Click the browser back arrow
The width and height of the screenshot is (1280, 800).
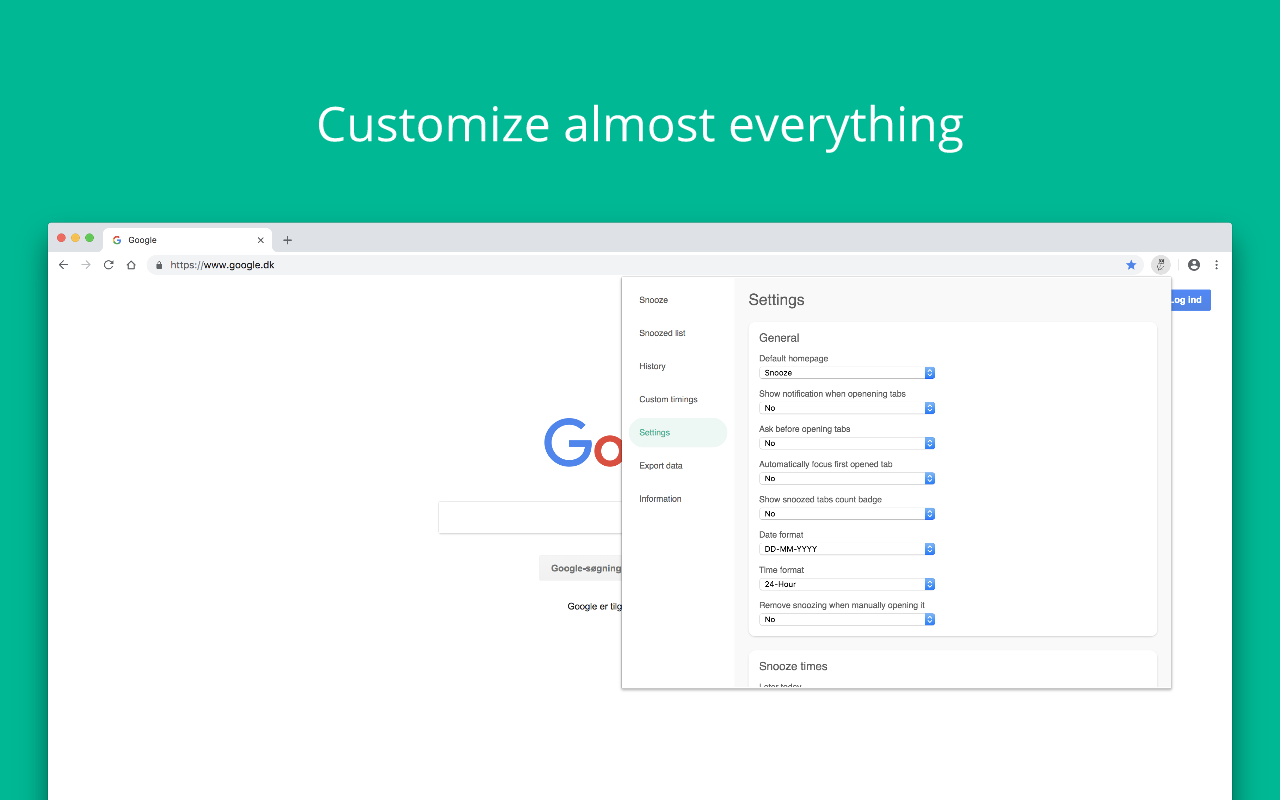(x=63, y=265)
